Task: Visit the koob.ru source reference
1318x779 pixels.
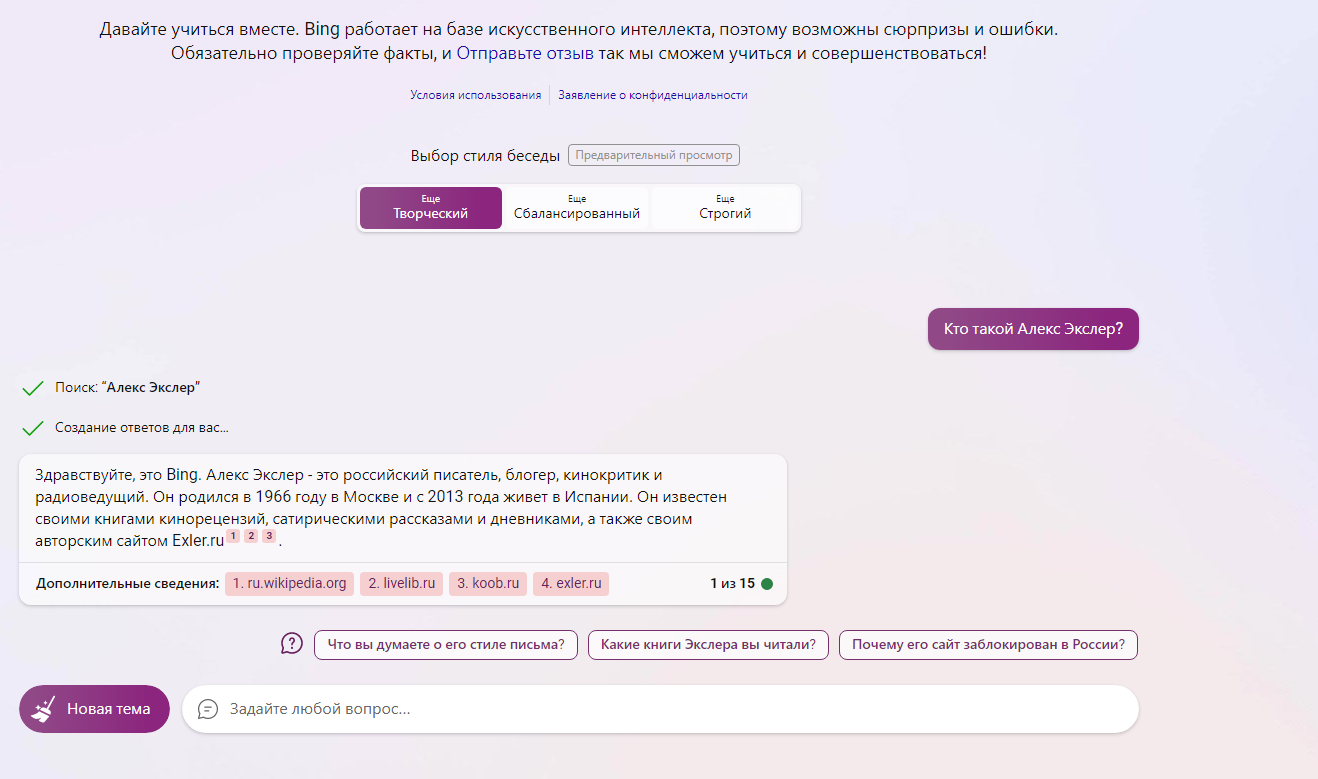Action: (x=488, y=584)
